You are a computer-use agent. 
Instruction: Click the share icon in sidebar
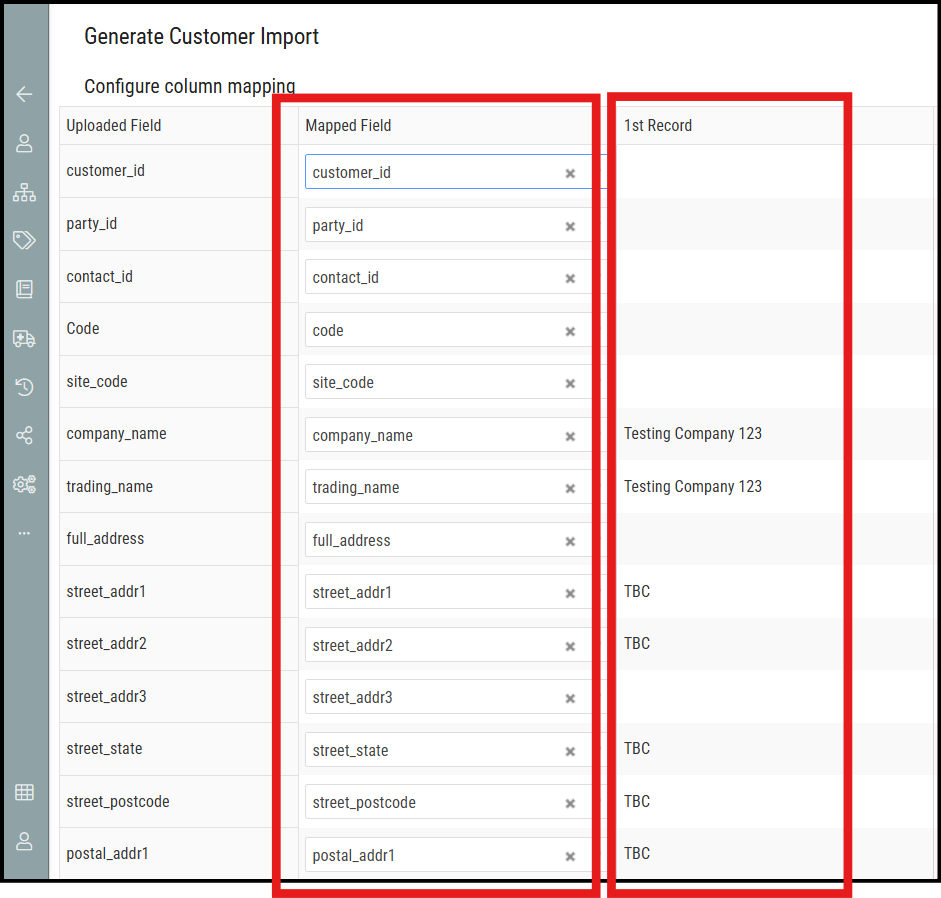[24, 435]
